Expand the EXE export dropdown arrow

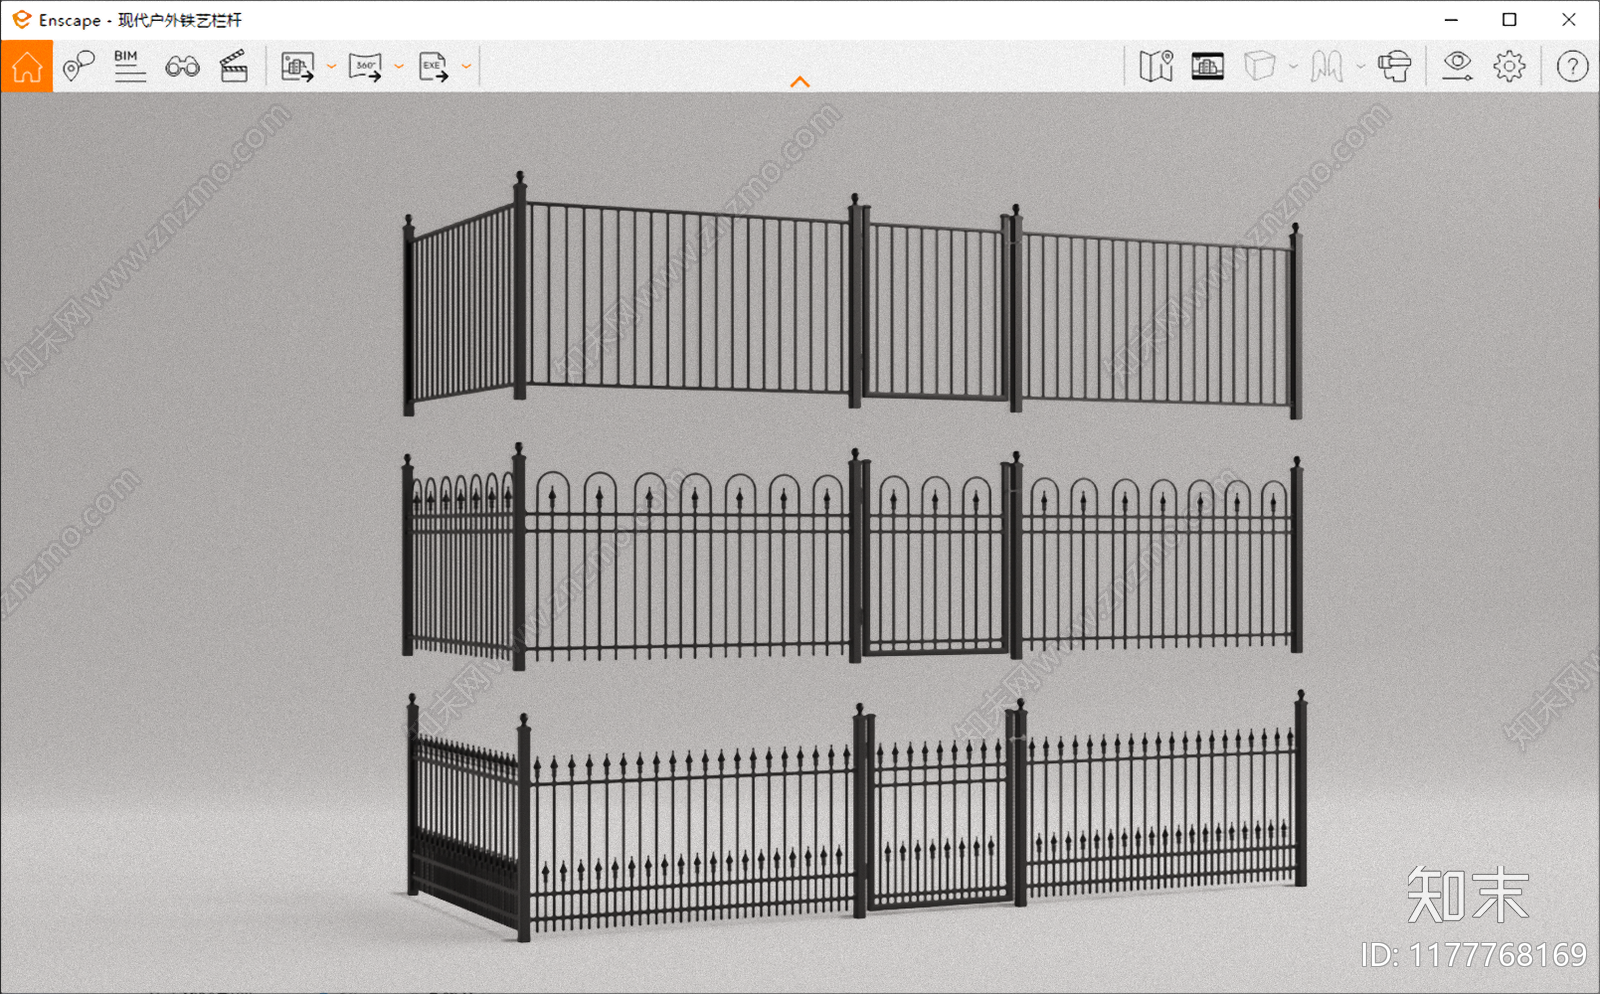point(466,67)
